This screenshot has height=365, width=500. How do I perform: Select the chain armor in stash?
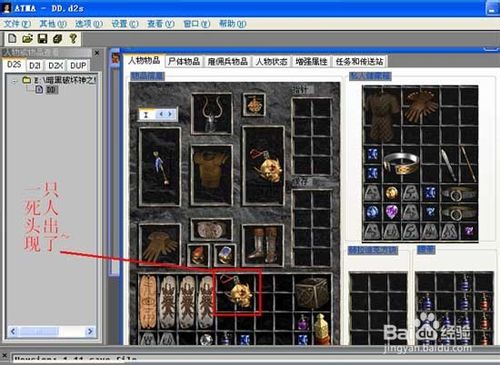coord(382,115)
